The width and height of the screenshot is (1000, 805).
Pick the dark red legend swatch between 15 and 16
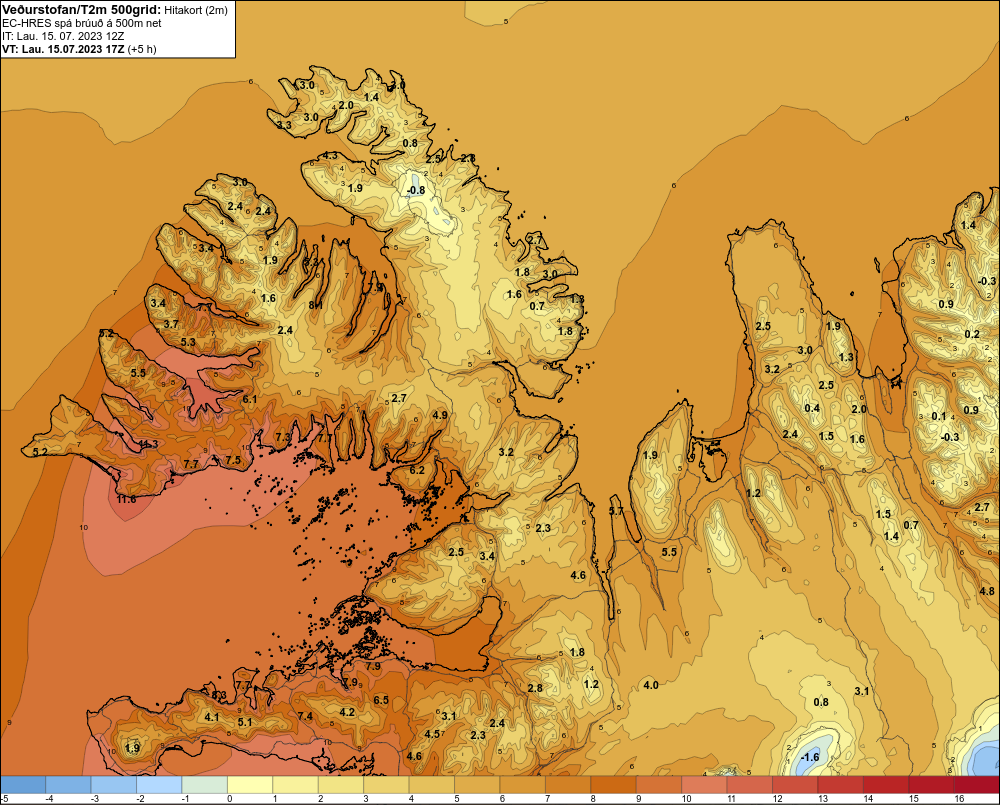tap(932, 785)
